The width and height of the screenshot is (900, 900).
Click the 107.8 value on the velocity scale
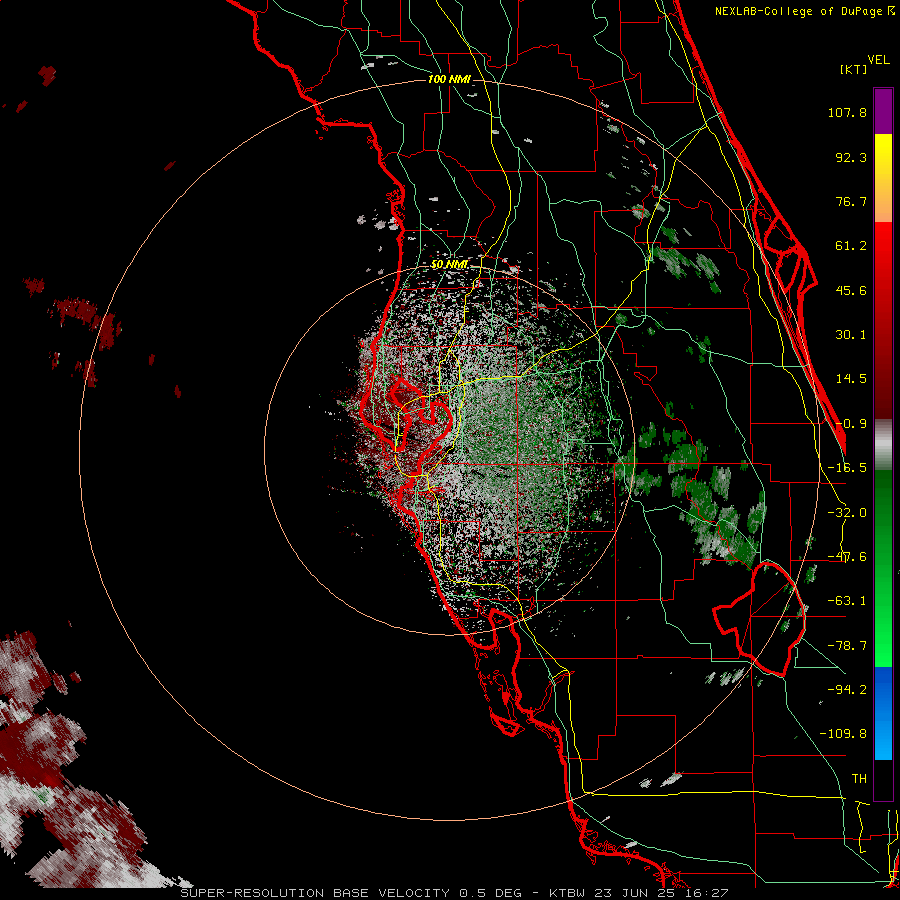(847, 112)
